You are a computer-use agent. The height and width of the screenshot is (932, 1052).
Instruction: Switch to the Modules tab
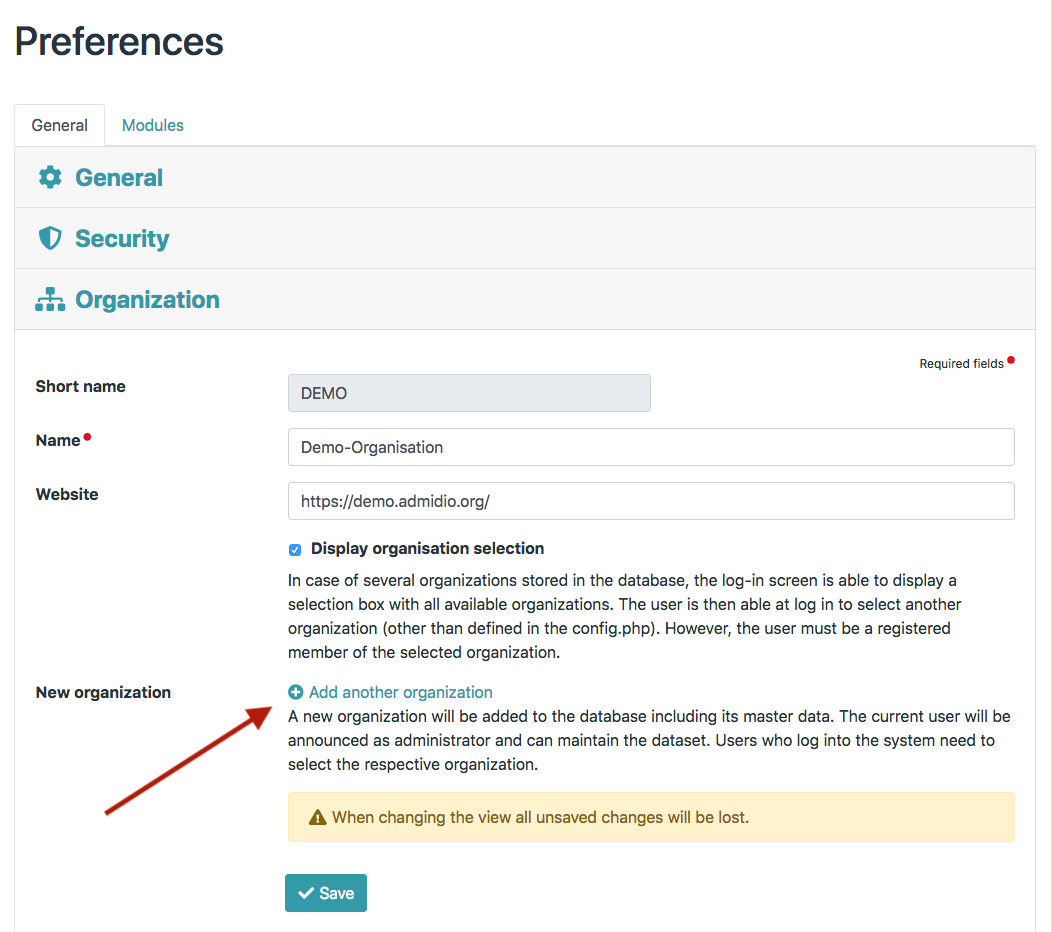(x=153, y=125)
